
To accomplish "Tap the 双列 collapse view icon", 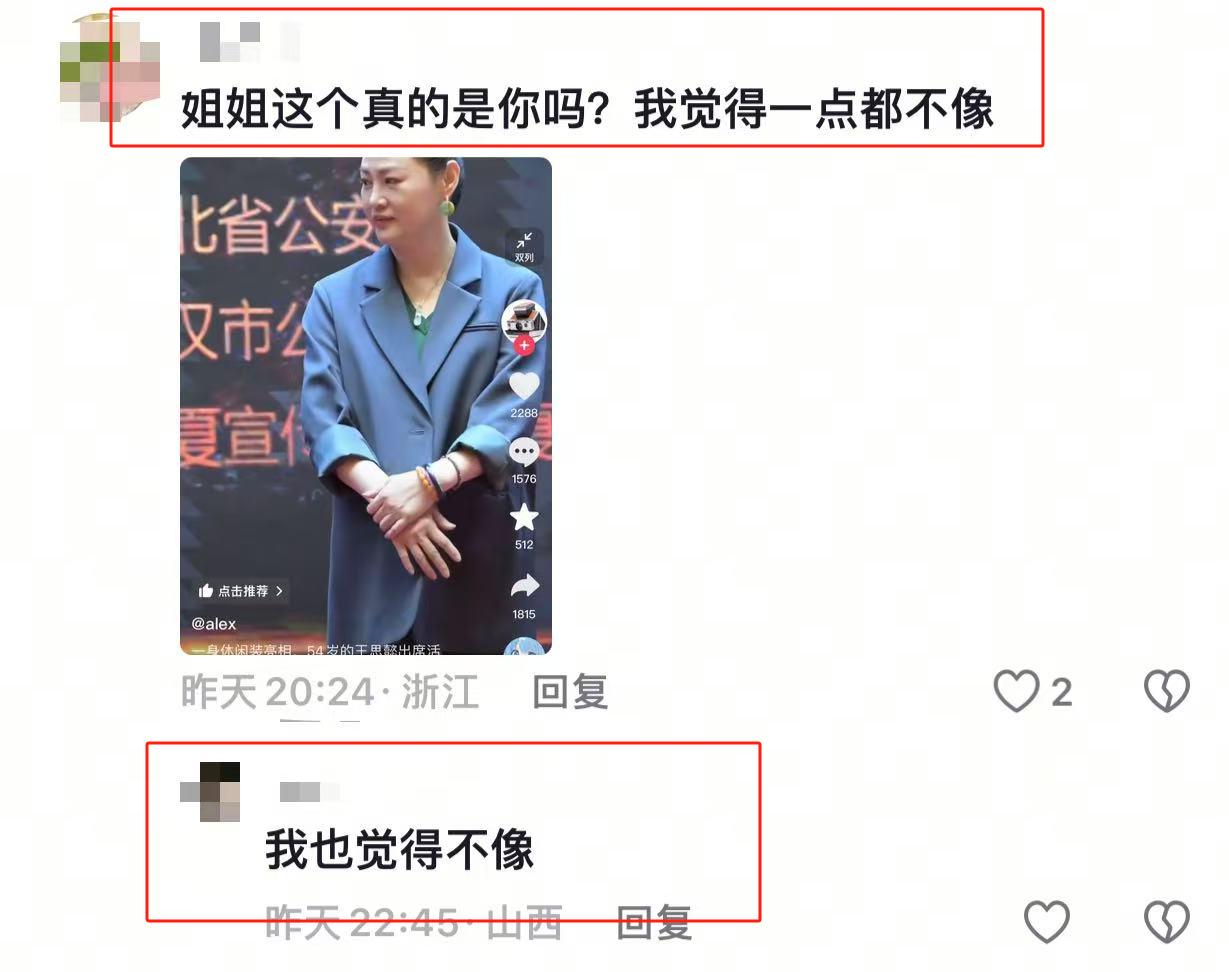I will click(x=524, y=246).
